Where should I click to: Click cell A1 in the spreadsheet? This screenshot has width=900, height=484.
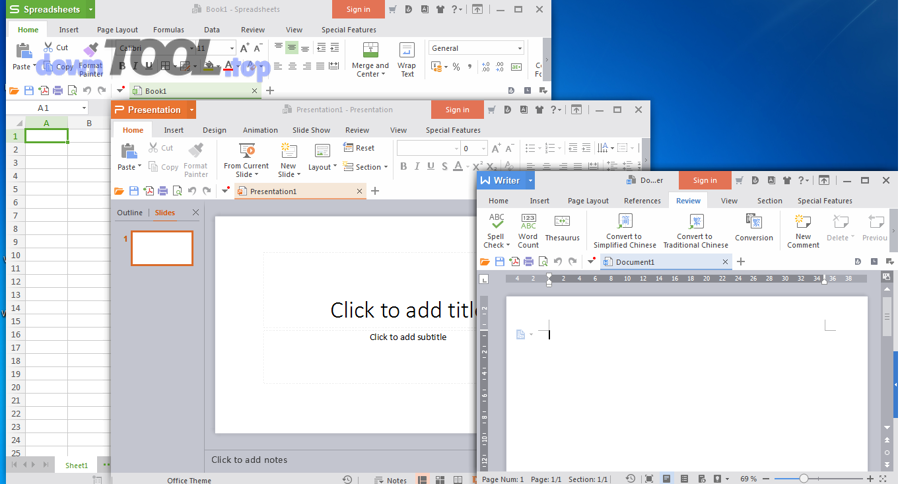(x=46, y=136)
